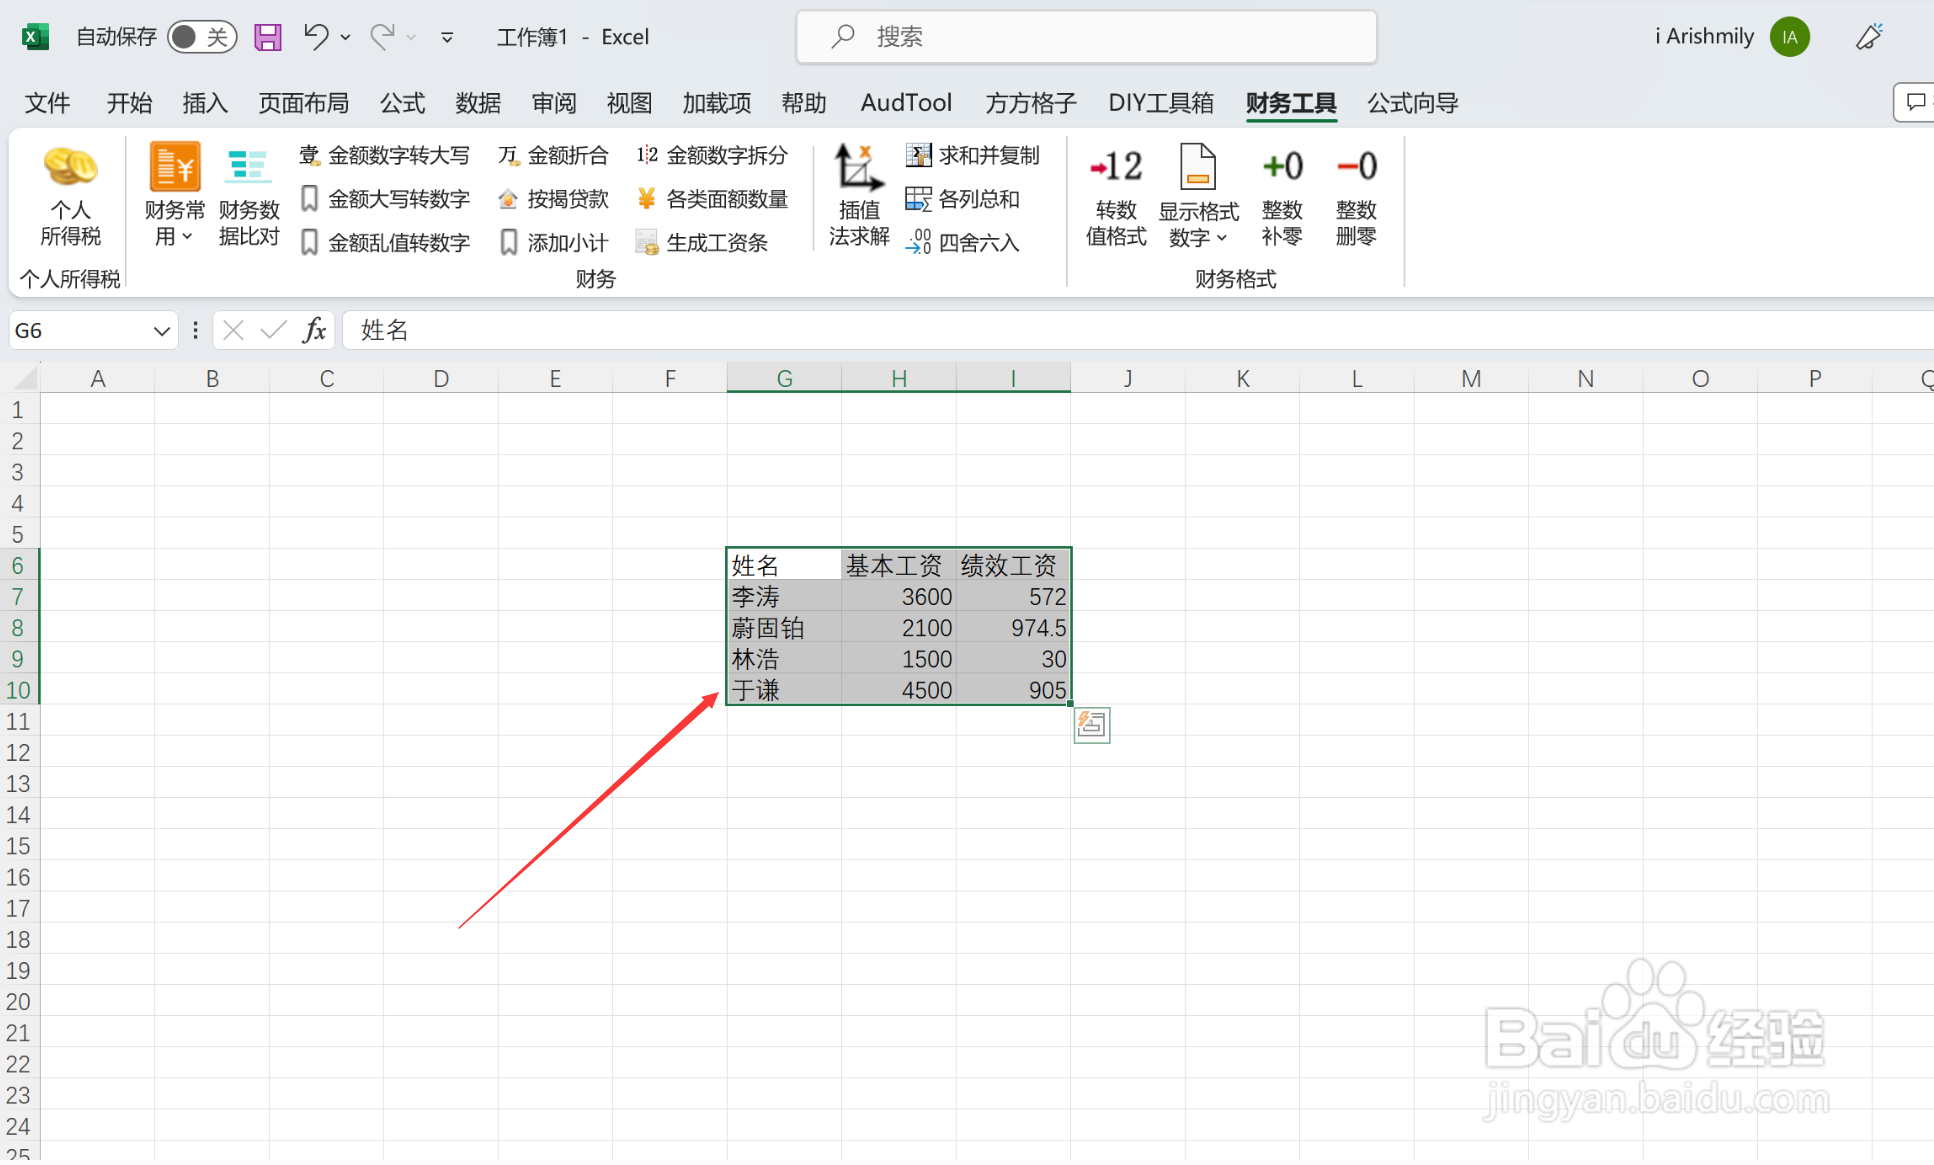This screenshot has height=1165, width=1934.
Task: Select cell with value 974.5
Action: [x=1013, y=628]
